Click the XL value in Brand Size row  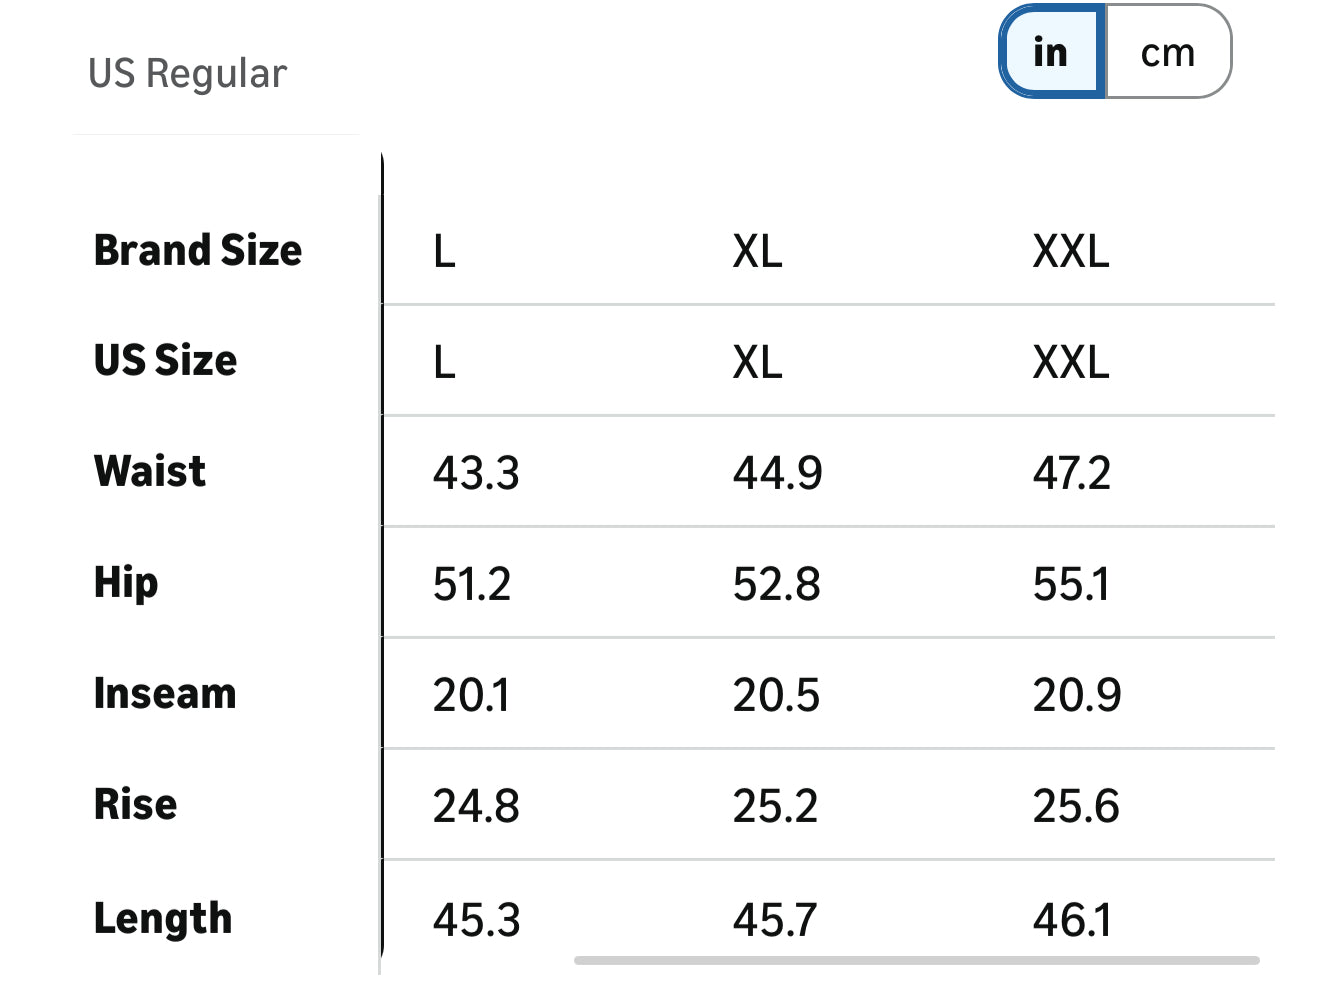tap(757, 251)
